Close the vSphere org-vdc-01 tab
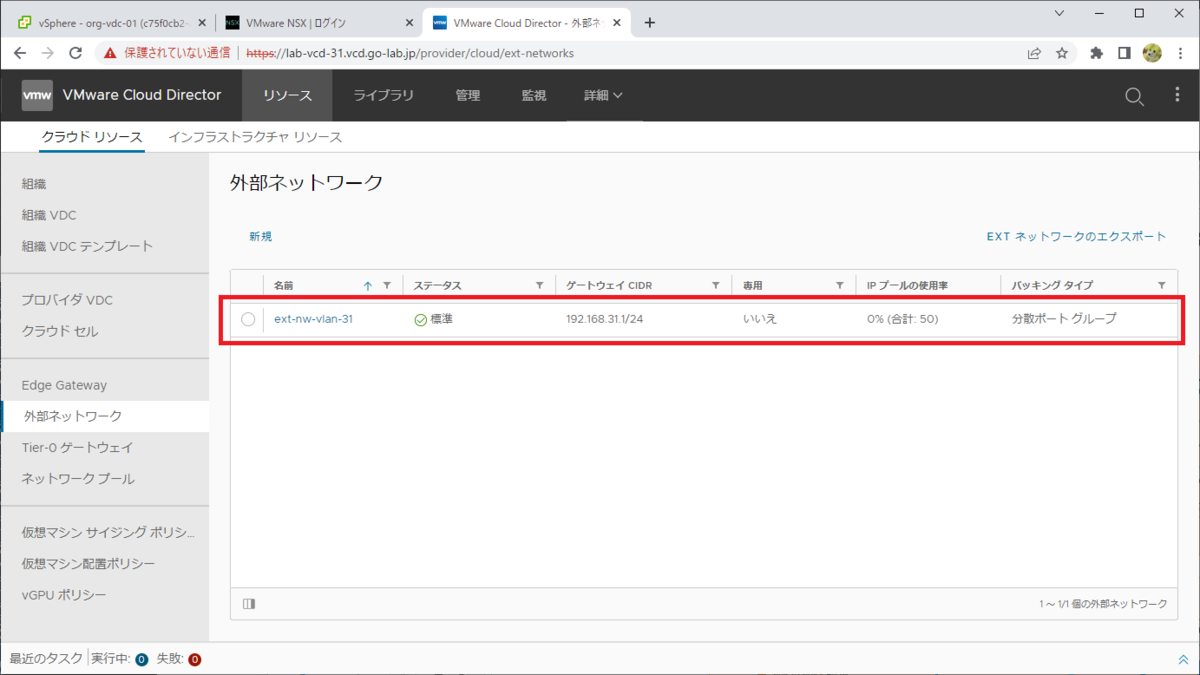 point(202,23)
